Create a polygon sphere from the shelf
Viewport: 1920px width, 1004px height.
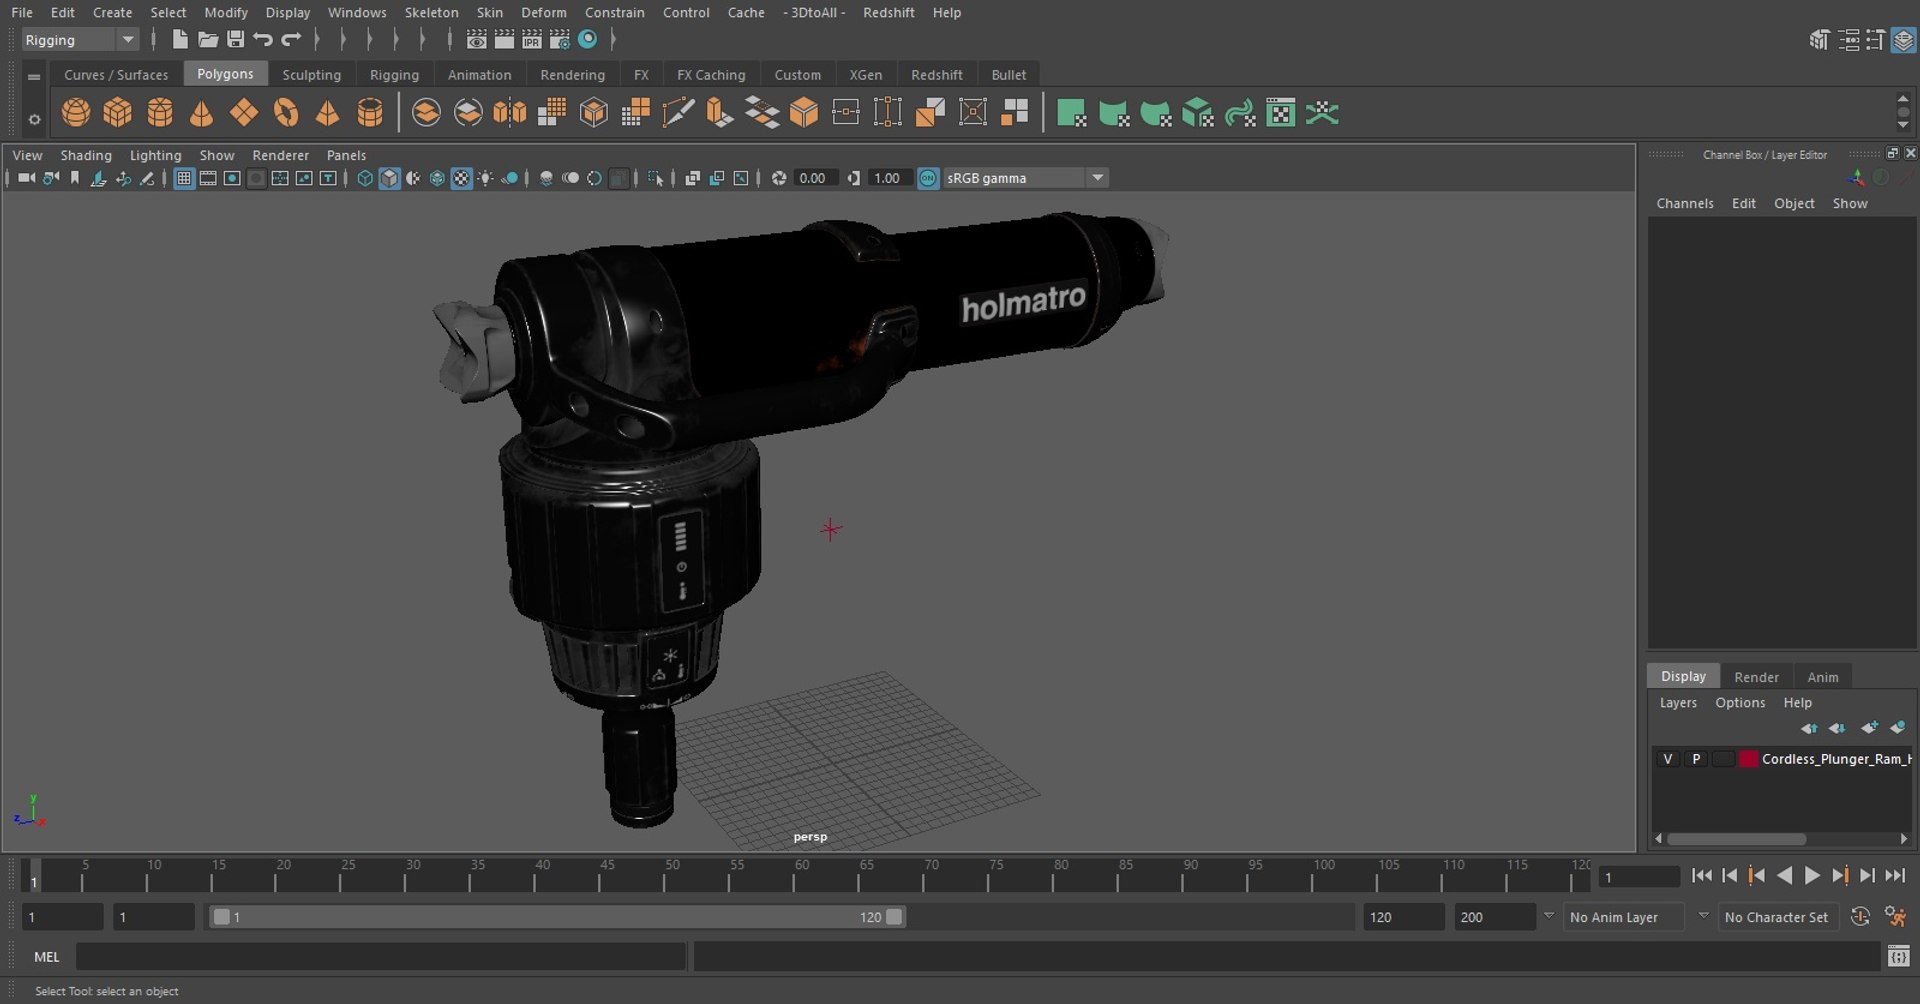tap(76, 113)
